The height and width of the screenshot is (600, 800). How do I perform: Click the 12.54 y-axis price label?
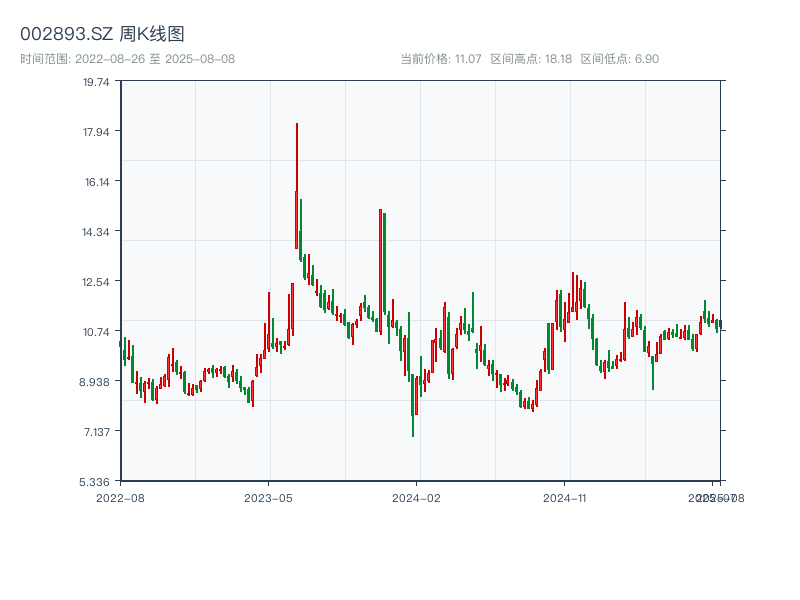[96, 282]
